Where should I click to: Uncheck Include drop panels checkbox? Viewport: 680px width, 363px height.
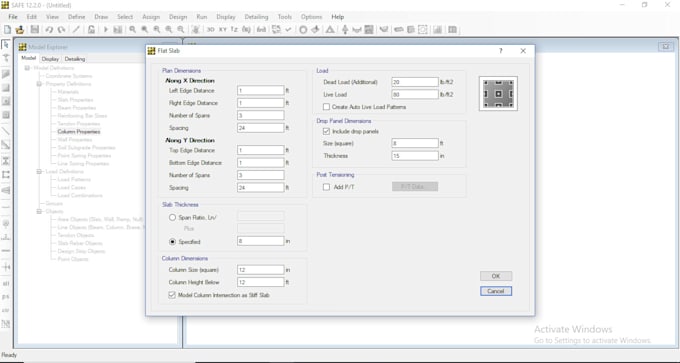click(x=327, y=131)
